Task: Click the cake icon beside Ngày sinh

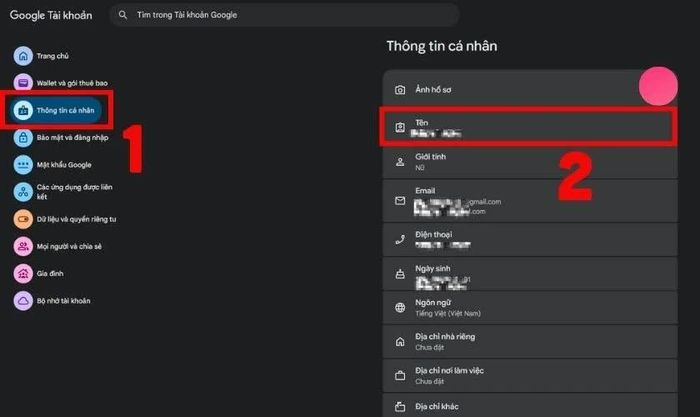Action: coord(400,274)
